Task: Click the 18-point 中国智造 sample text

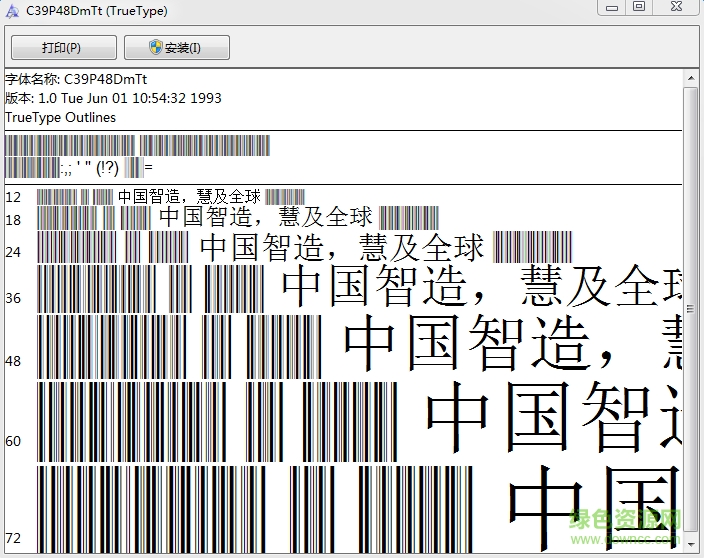Action: [x=266, y=217]
